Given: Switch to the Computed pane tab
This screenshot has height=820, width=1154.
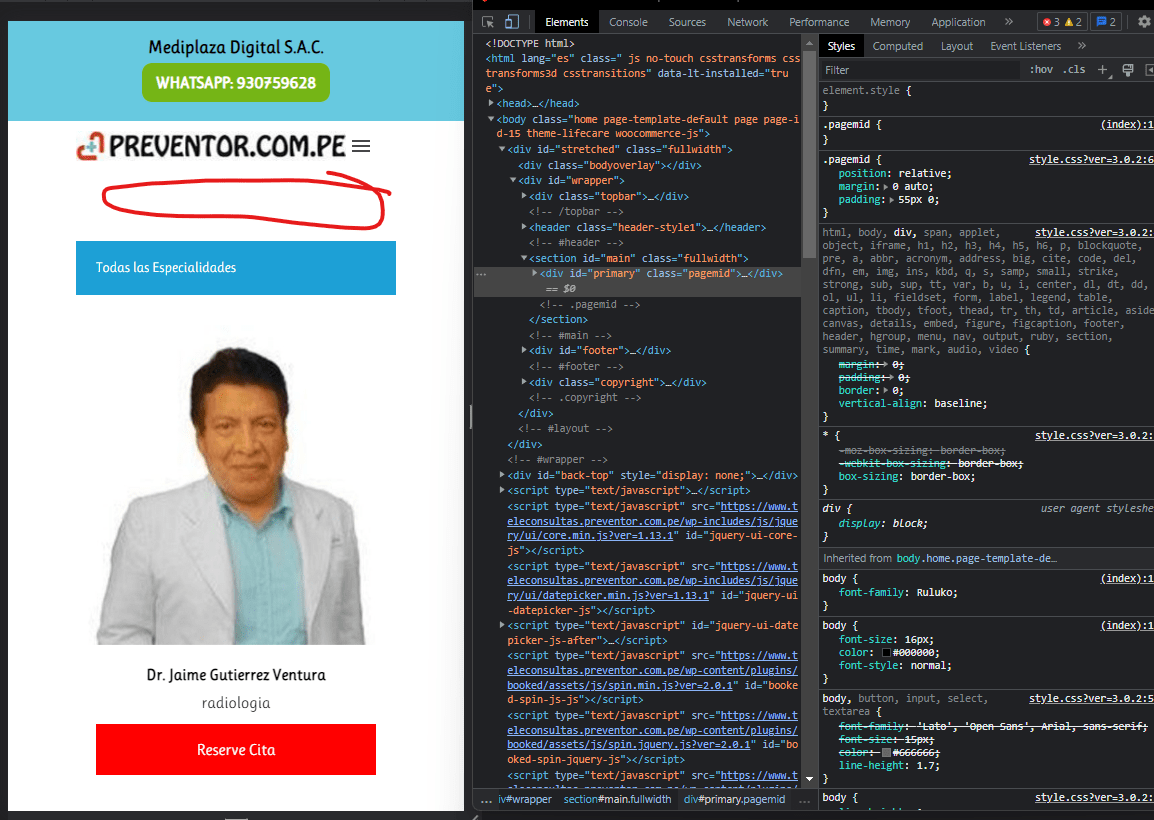Looking at the screenshot, I should [897, 46].
